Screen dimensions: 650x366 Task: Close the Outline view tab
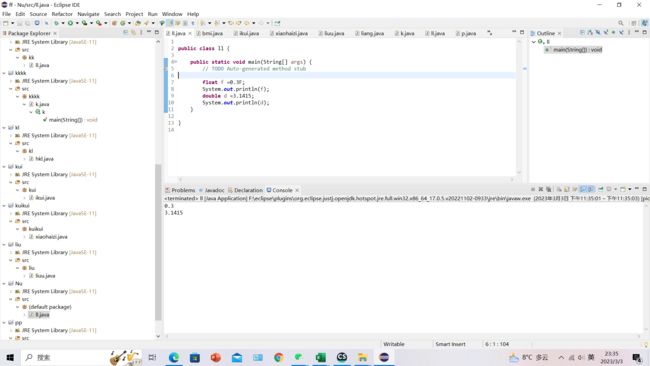pyautogui.click(x=559, y=33)
